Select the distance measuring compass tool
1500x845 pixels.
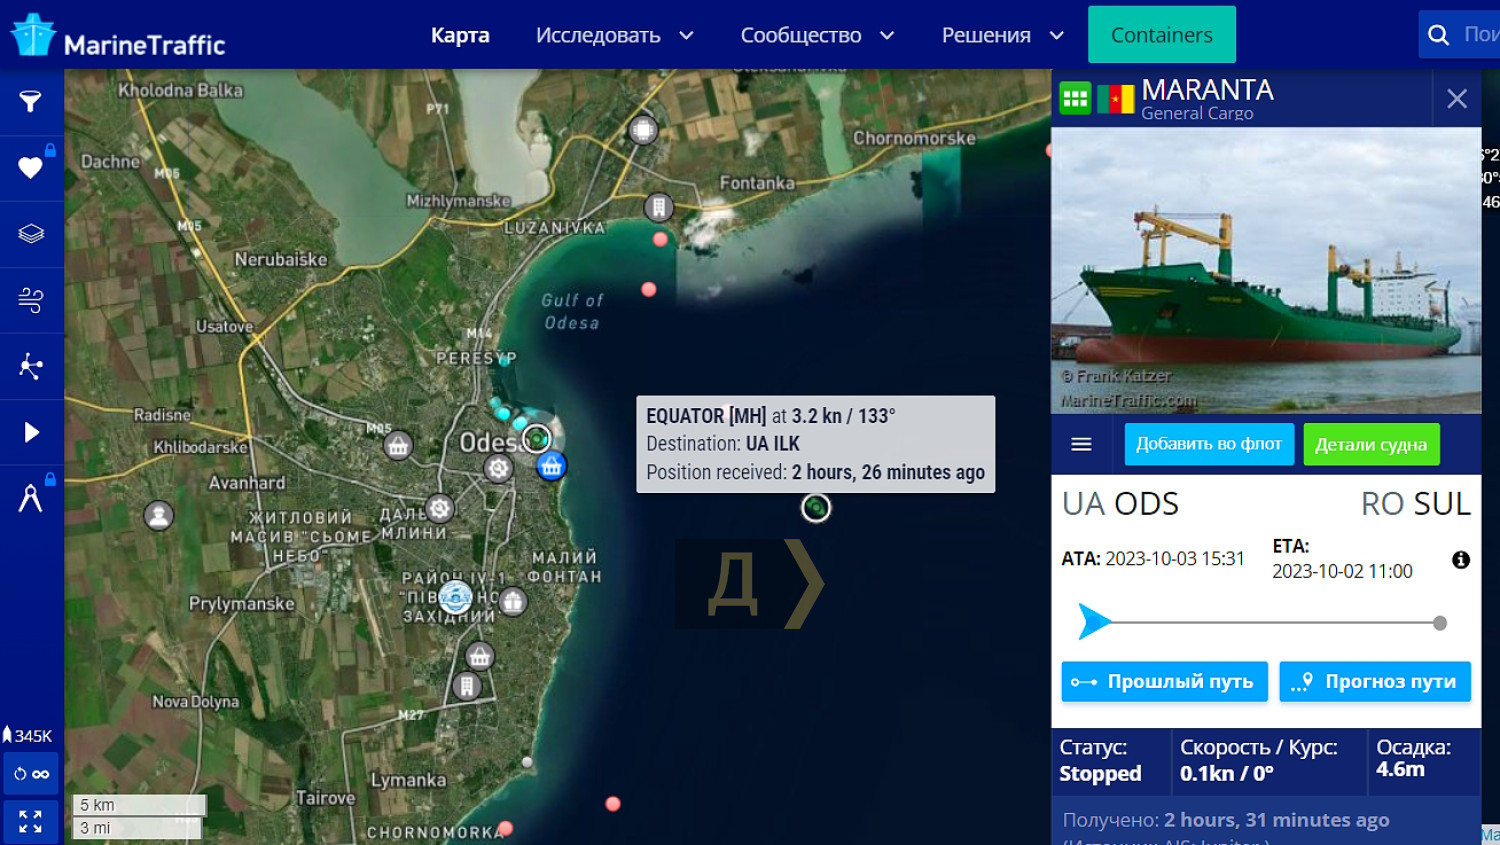[x=31, y=497]
